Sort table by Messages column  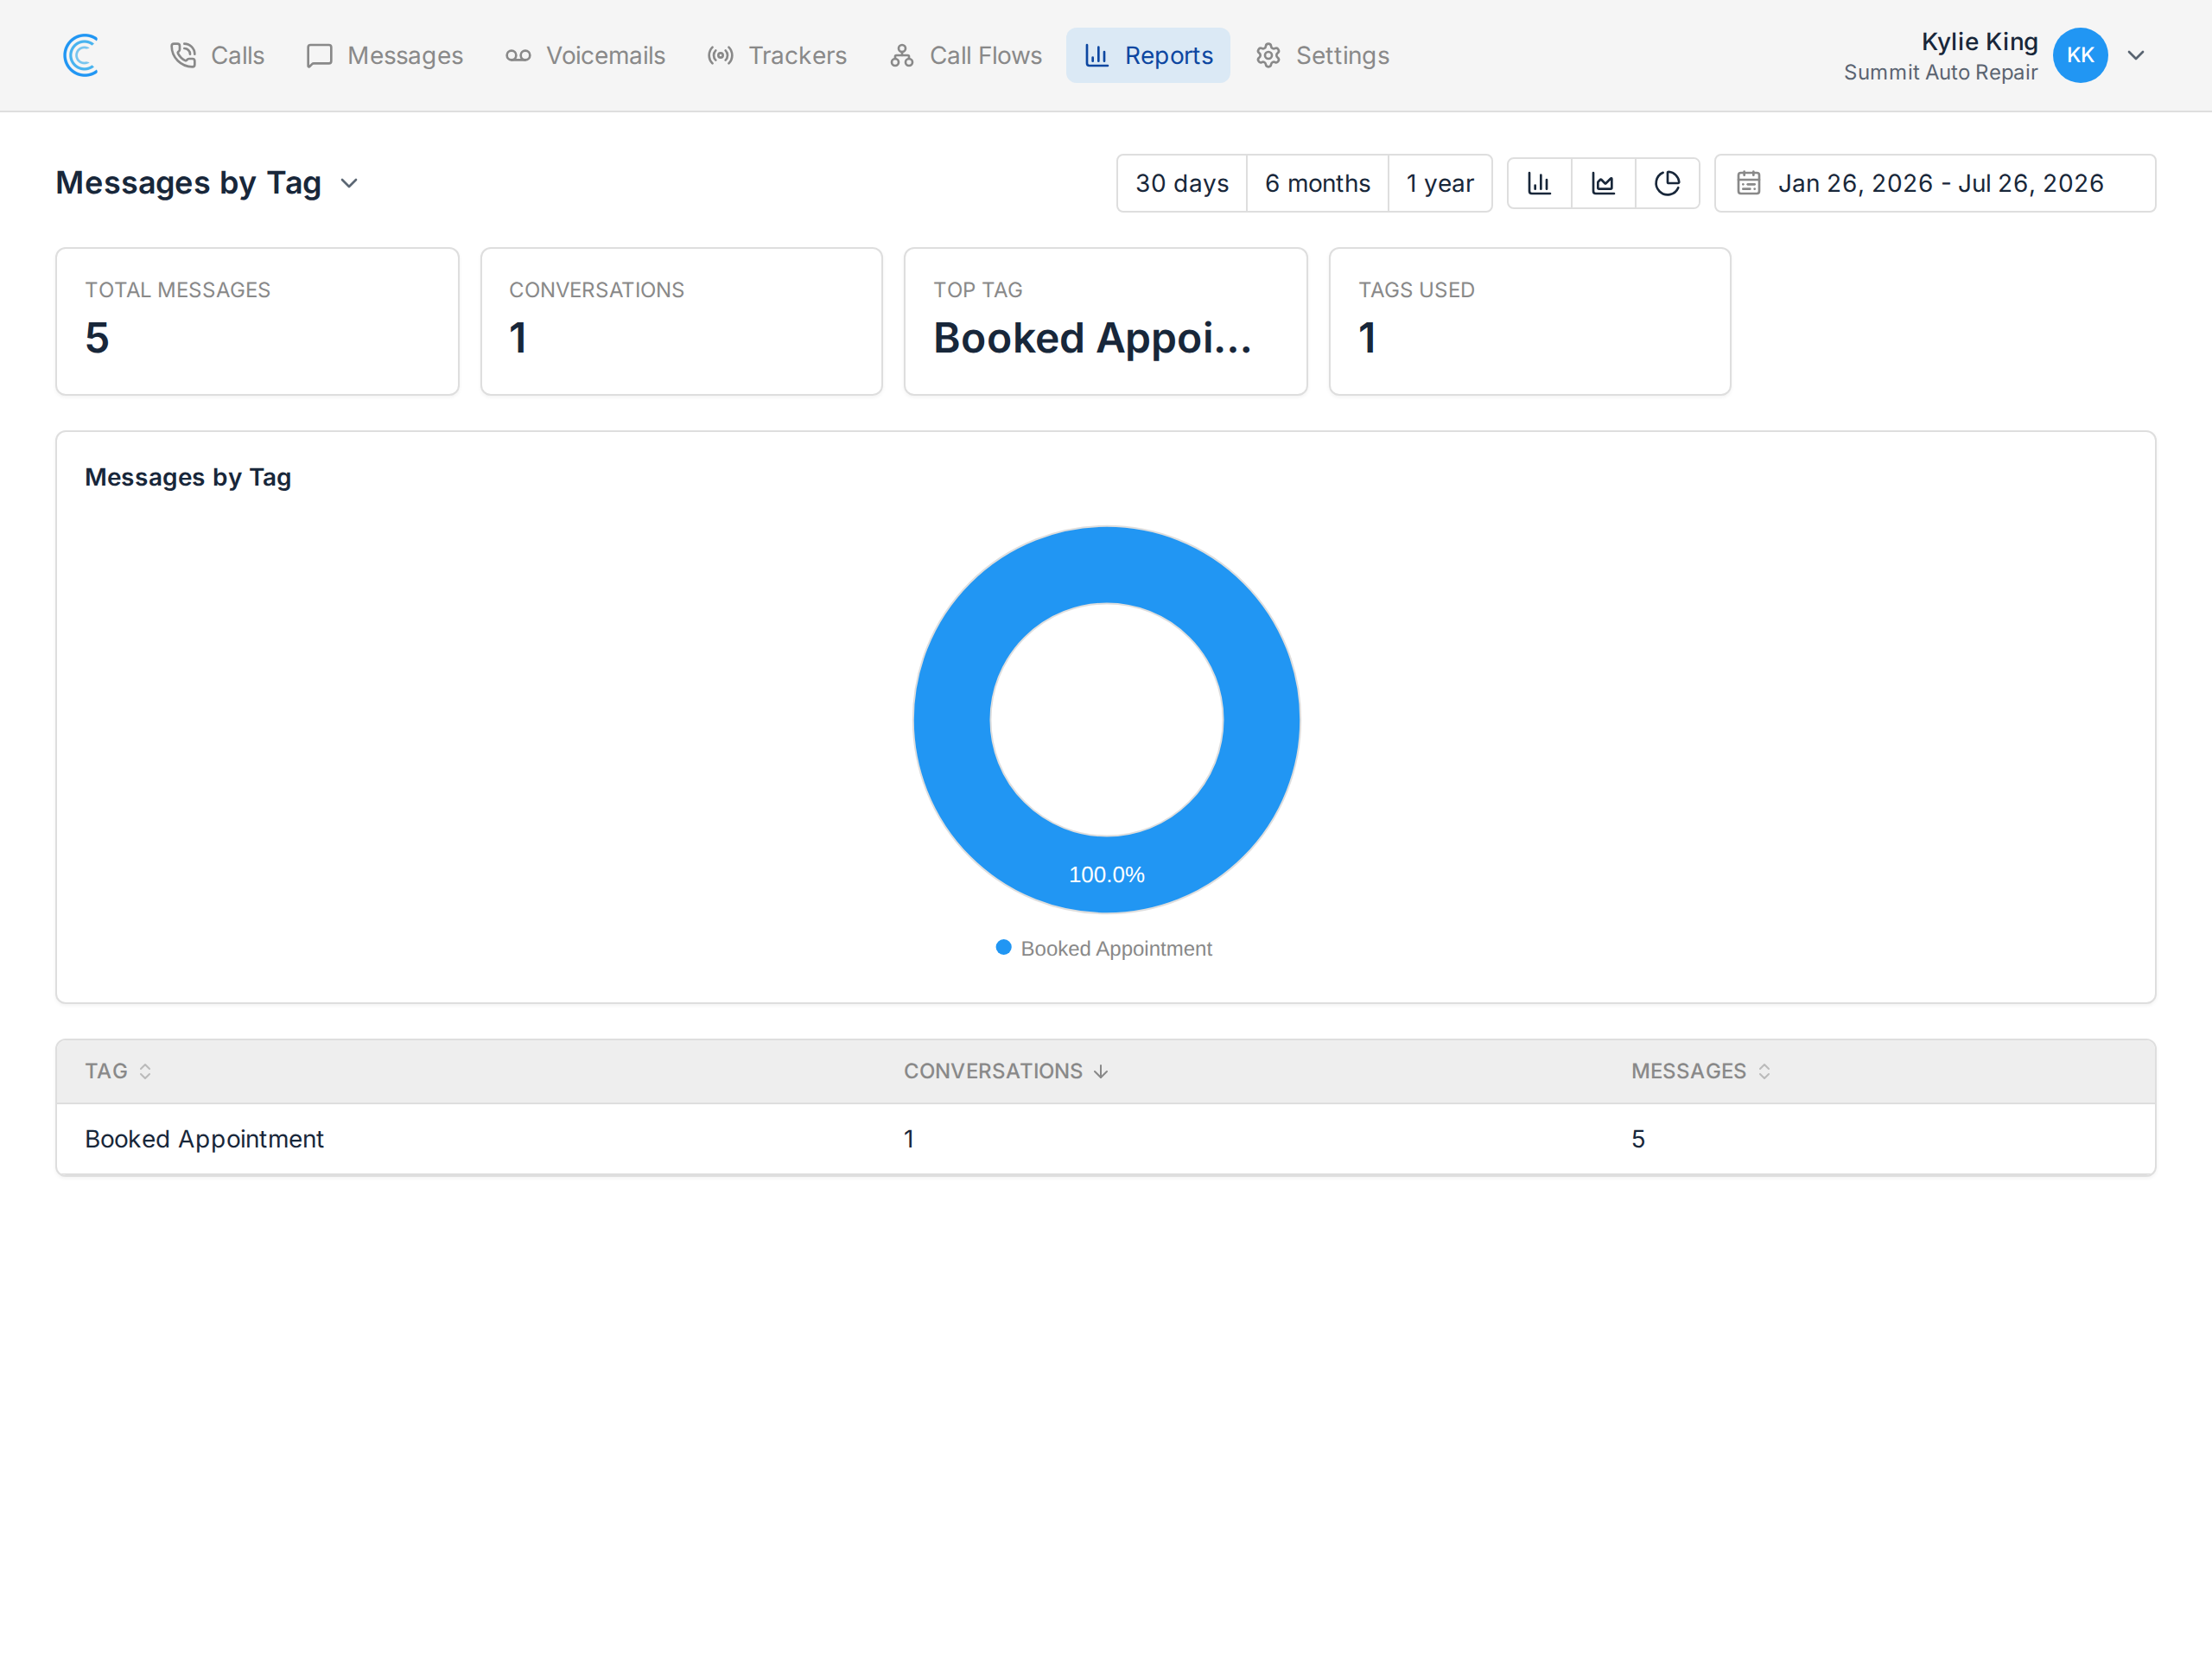tap(1701, 1071)
